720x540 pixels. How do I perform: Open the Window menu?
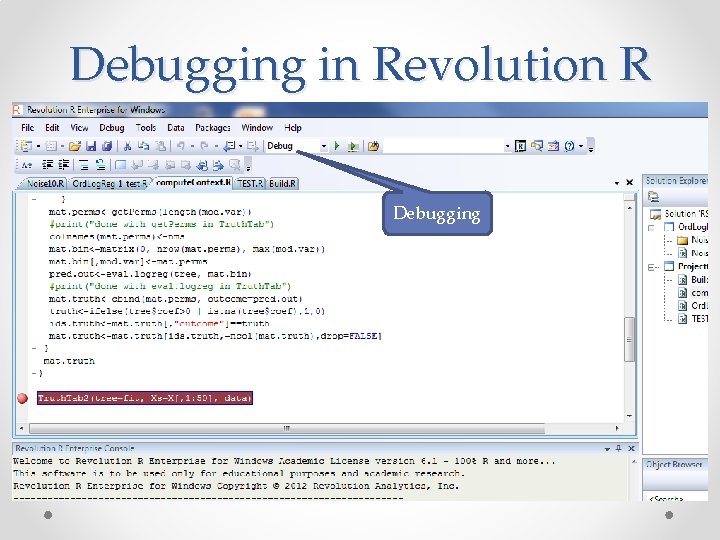[x=257, y=128]
